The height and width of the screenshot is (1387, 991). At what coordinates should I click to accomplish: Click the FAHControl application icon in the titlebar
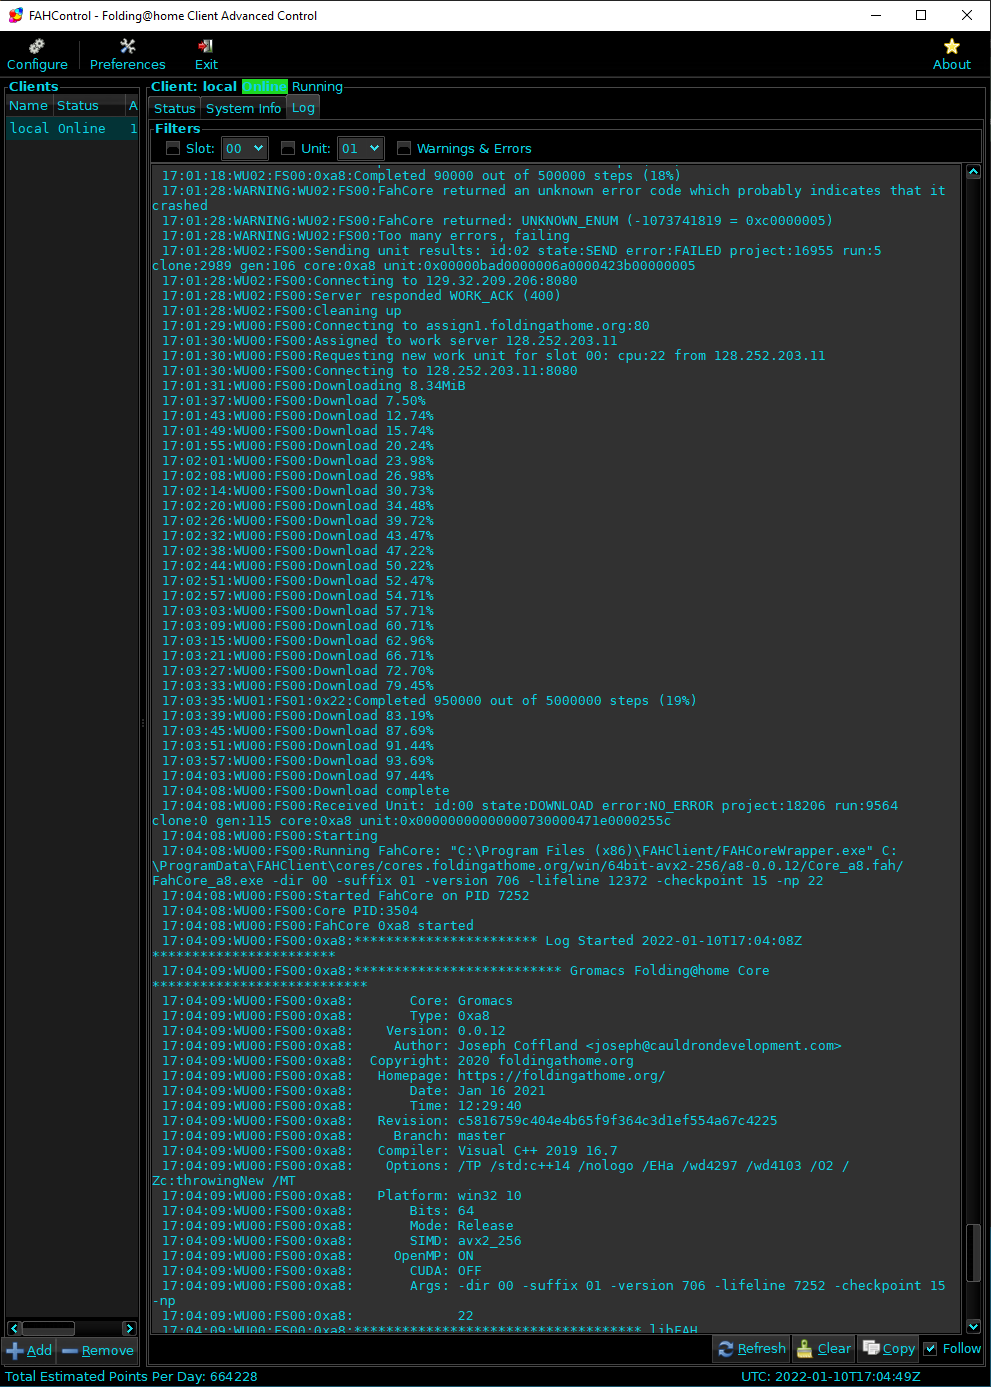[x=14, y=14]
